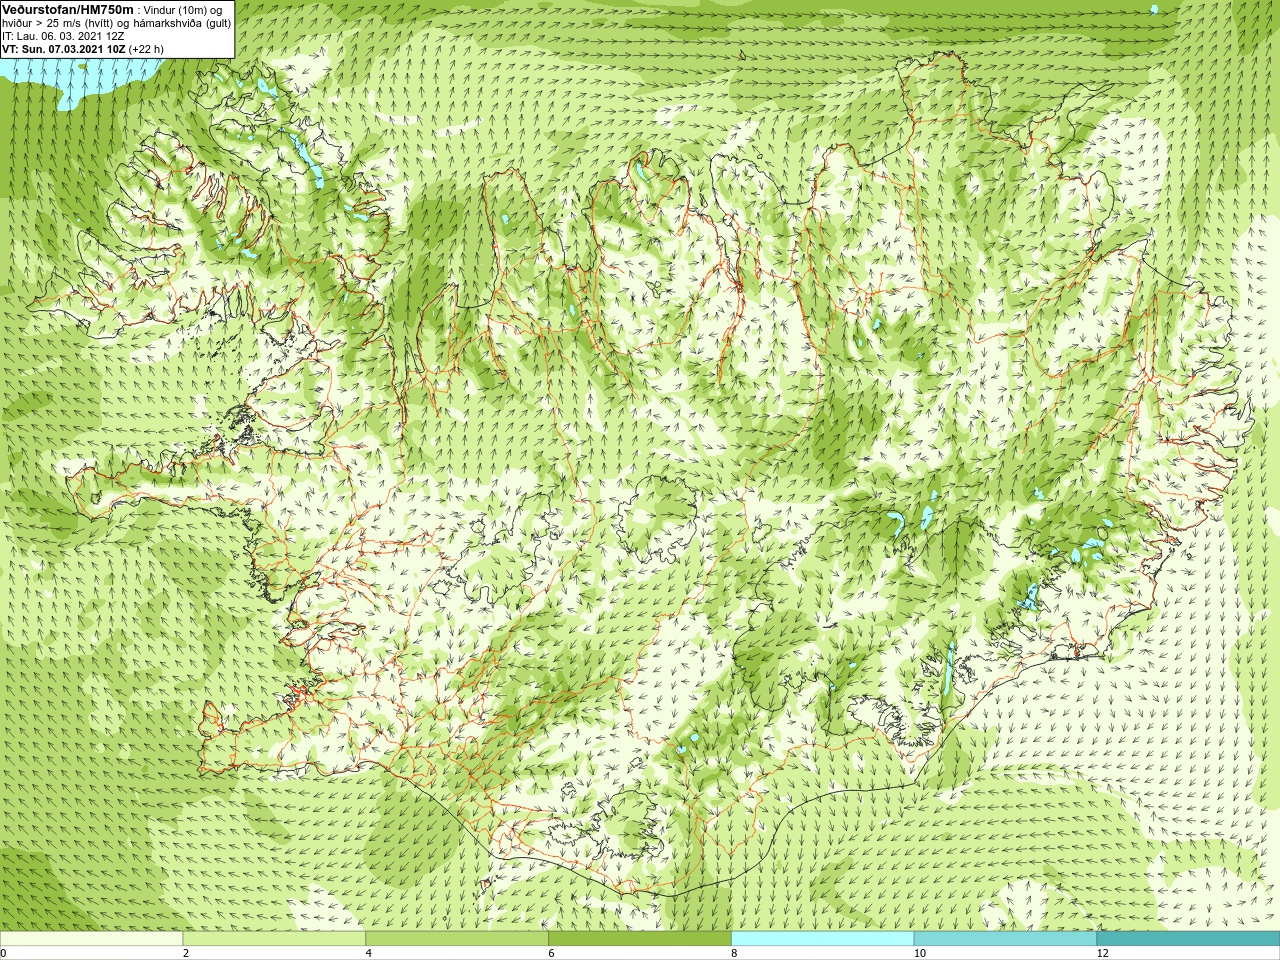This screenshot has height=960, width=1280.
Task: Click the scale label '4'
Action: 369,953
